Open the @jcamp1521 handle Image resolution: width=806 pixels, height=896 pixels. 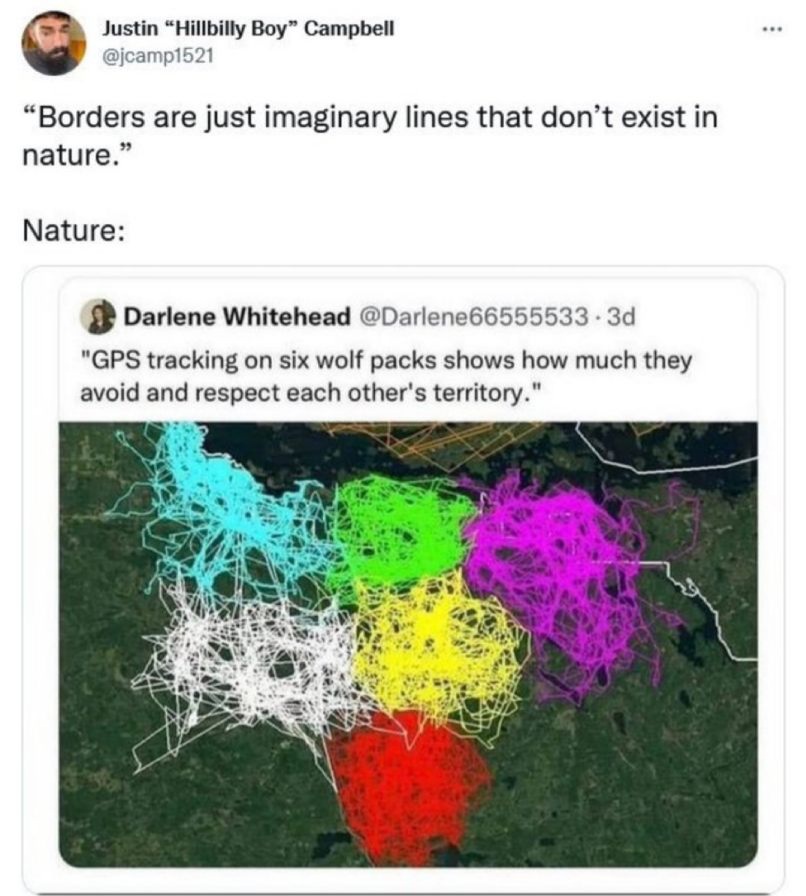[x=158, y=56]
